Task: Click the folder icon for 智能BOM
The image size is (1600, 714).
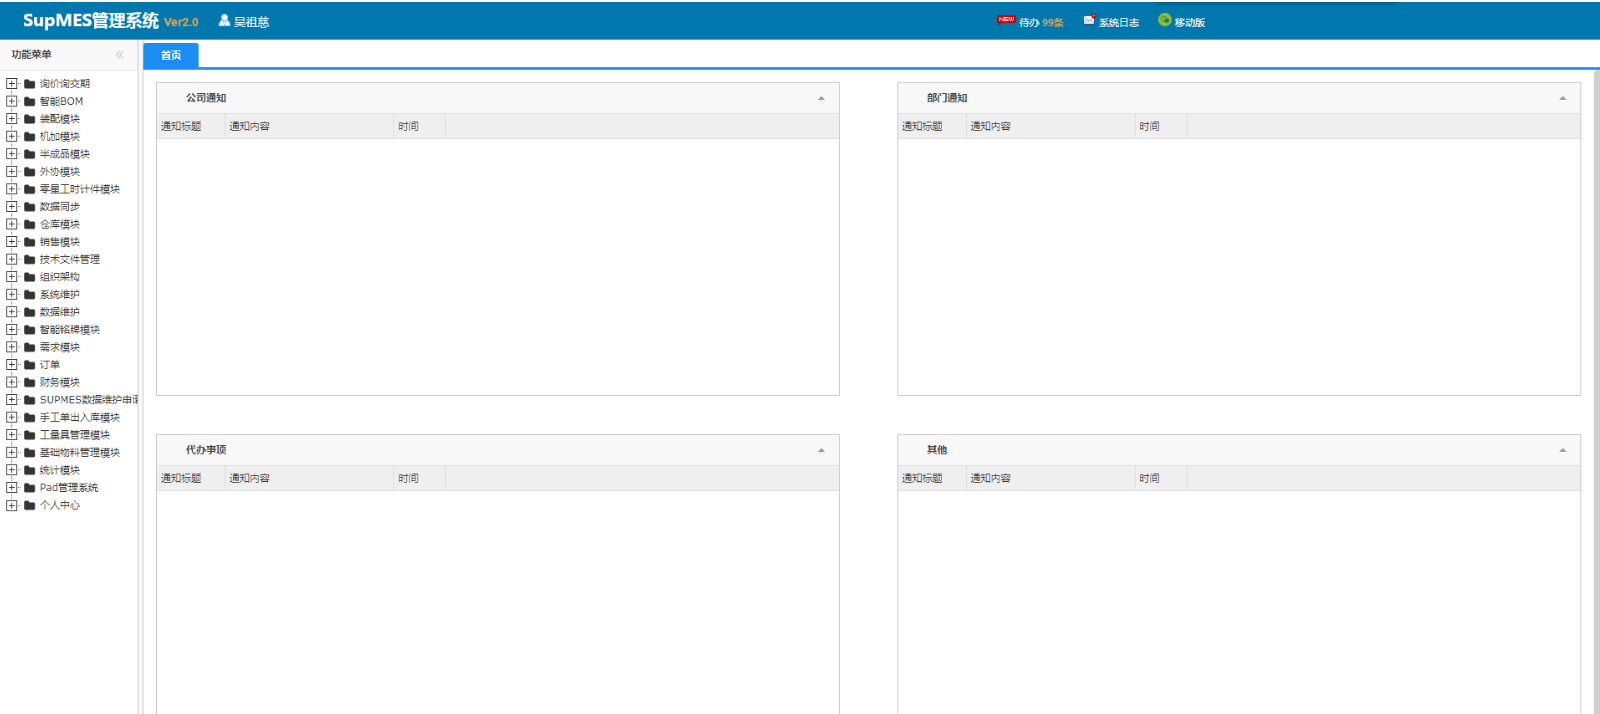Action: click(30, 102)
